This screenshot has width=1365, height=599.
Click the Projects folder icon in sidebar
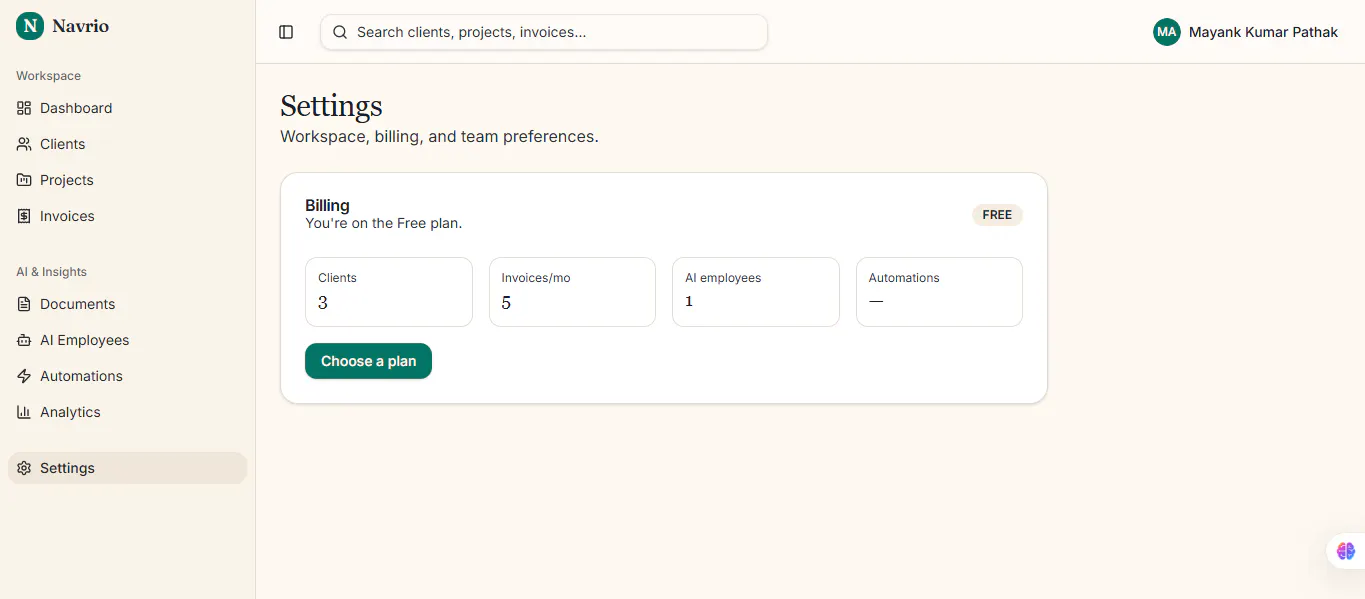tap(24, 180)
